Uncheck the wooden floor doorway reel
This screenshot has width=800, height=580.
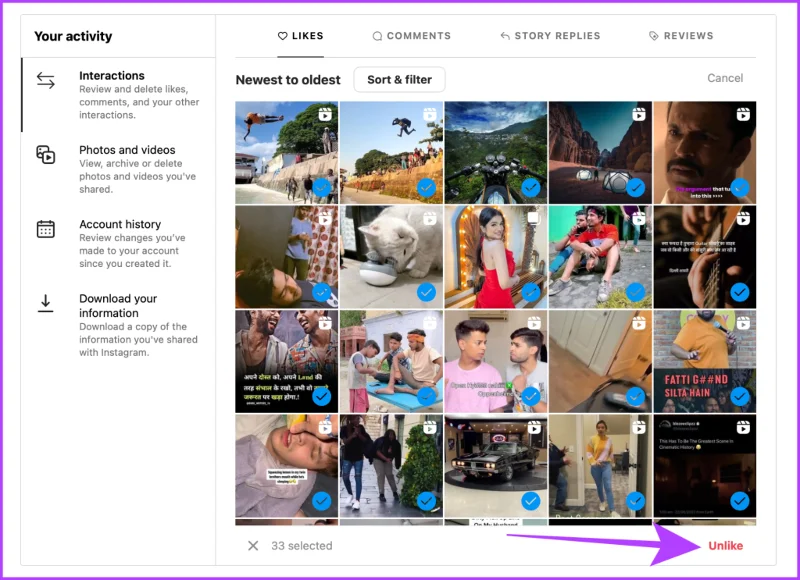[x=635, y=396]
